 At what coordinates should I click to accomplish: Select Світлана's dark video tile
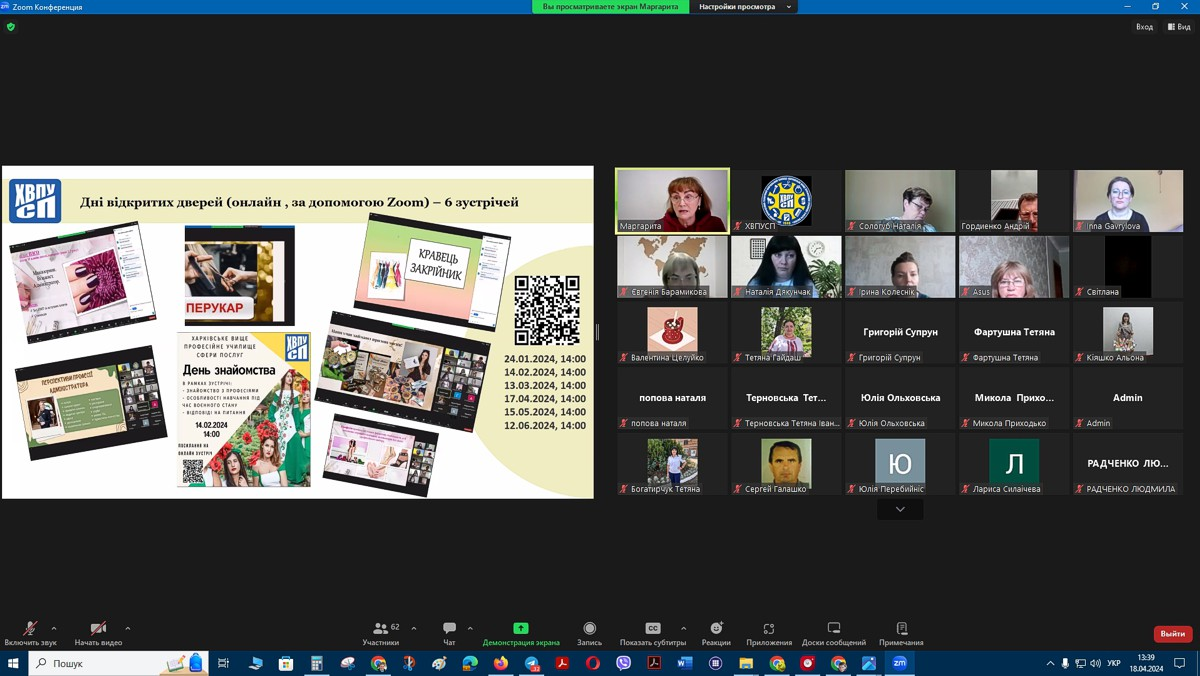1128,267
